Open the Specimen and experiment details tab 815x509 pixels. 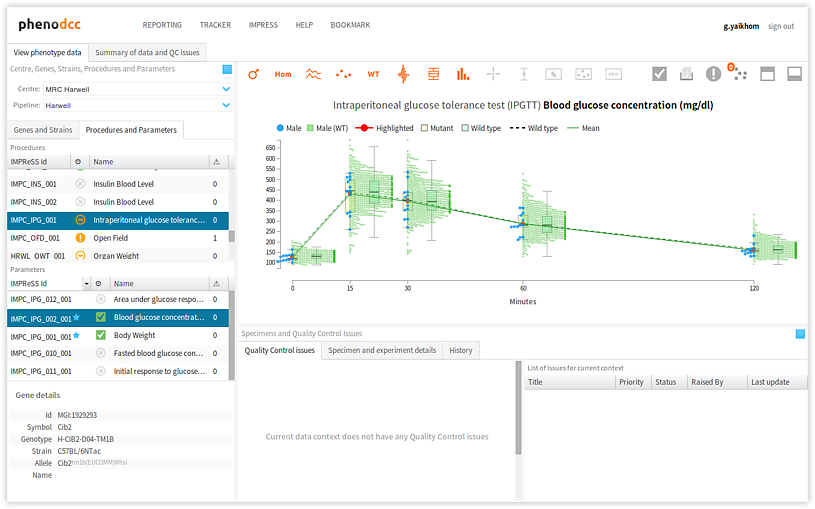(382, 350)
